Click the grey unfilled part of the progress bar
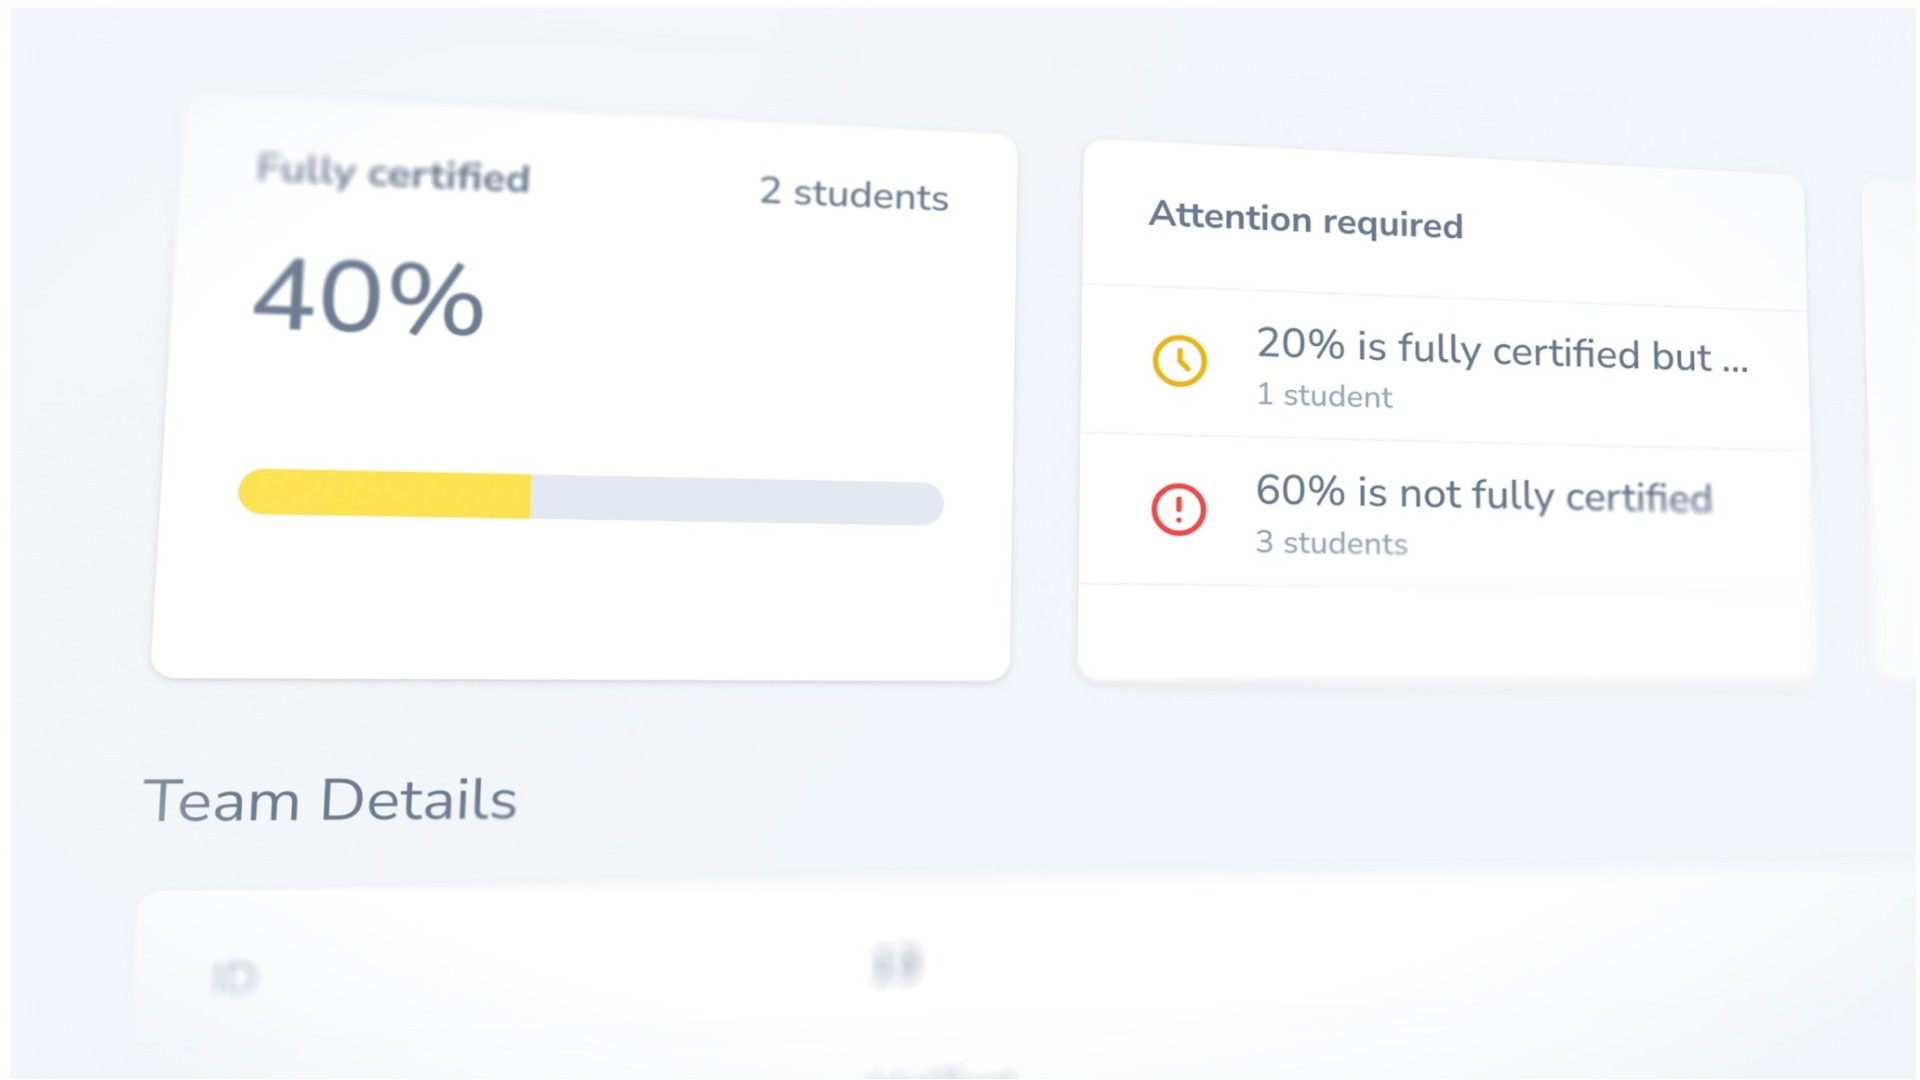 point(737,501)
